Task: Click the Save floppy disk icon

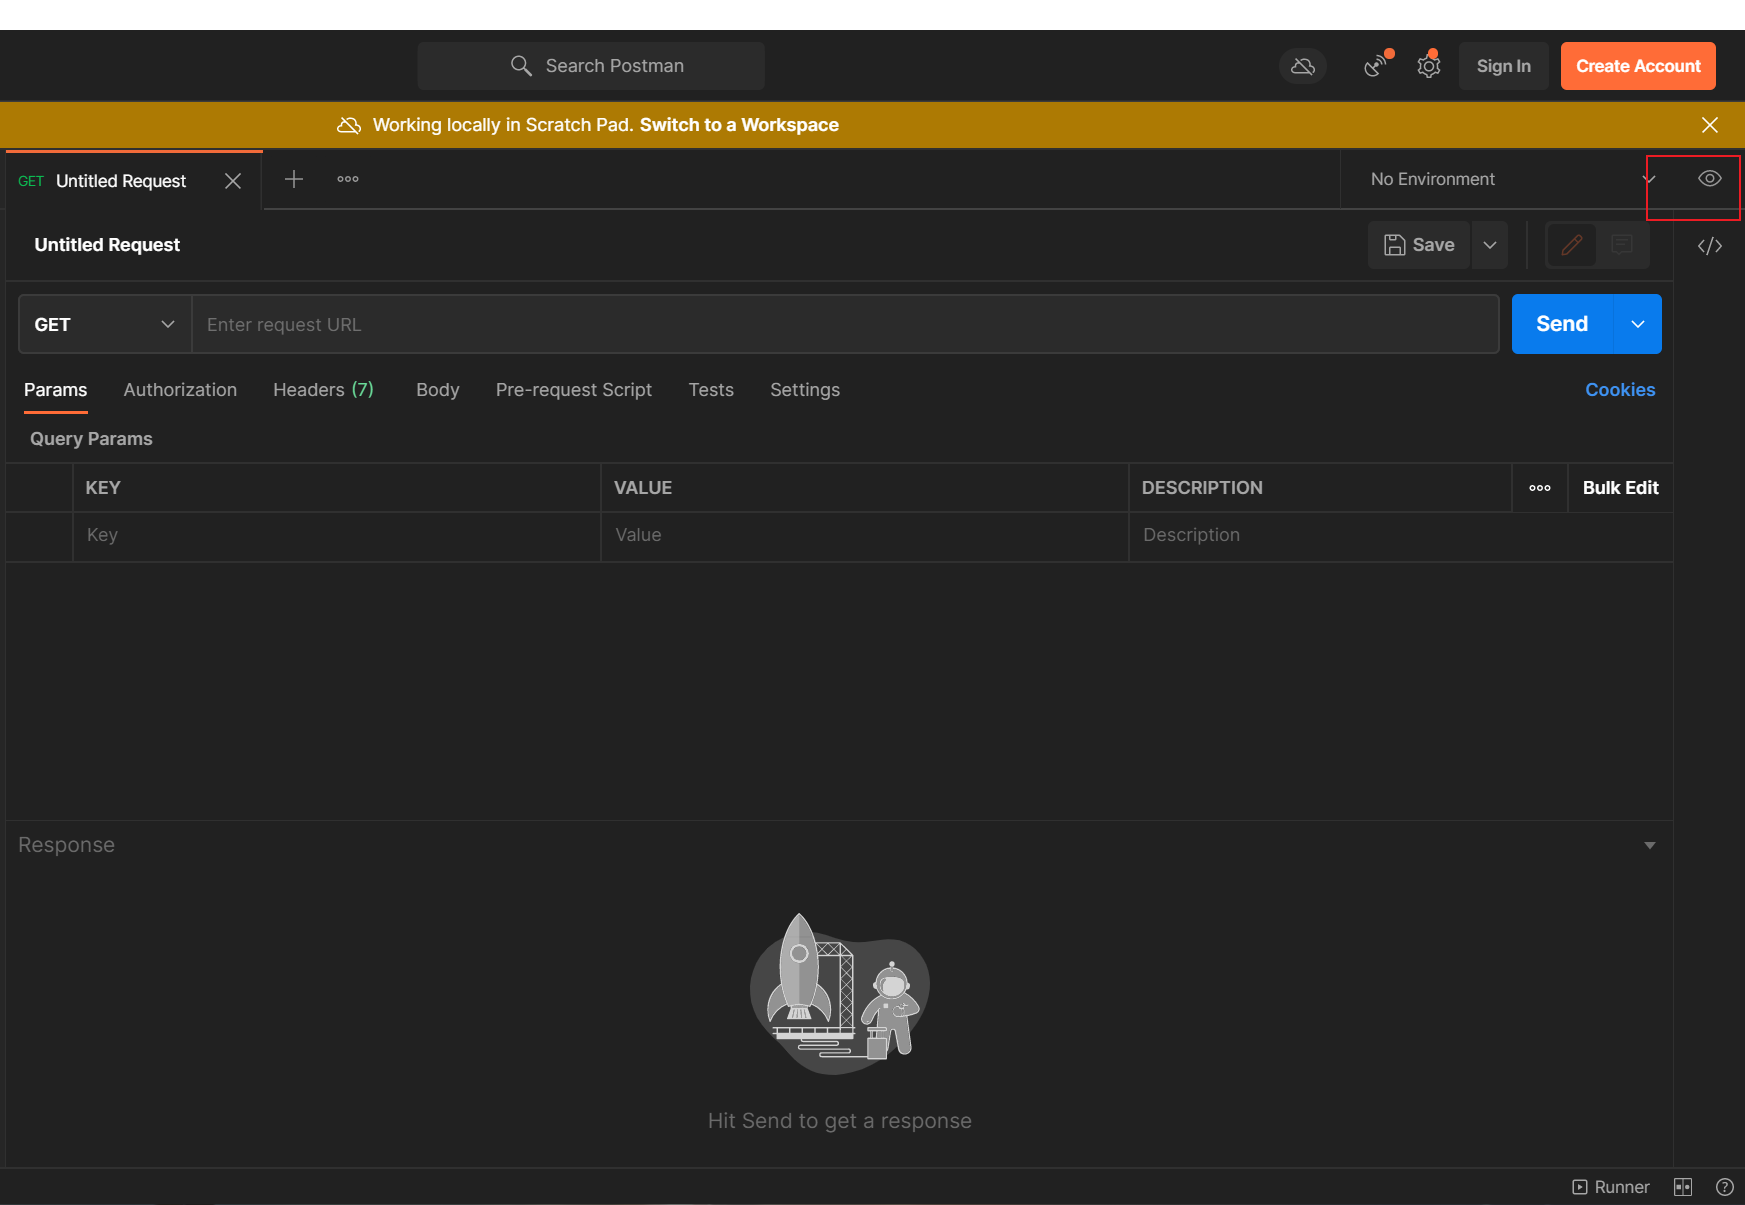Action: point(1395,245)
